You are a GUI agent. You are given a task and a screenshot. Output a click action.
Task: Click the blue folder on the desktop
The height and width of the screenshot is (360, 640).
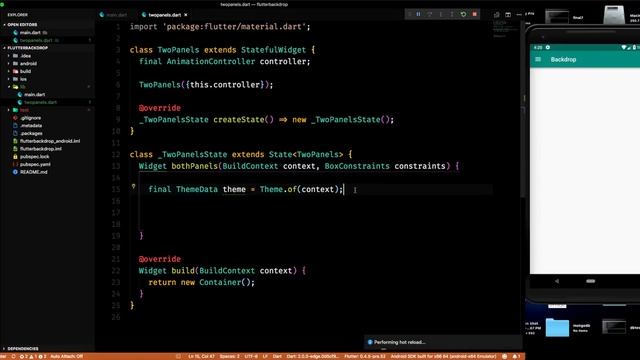click(557, 327)
